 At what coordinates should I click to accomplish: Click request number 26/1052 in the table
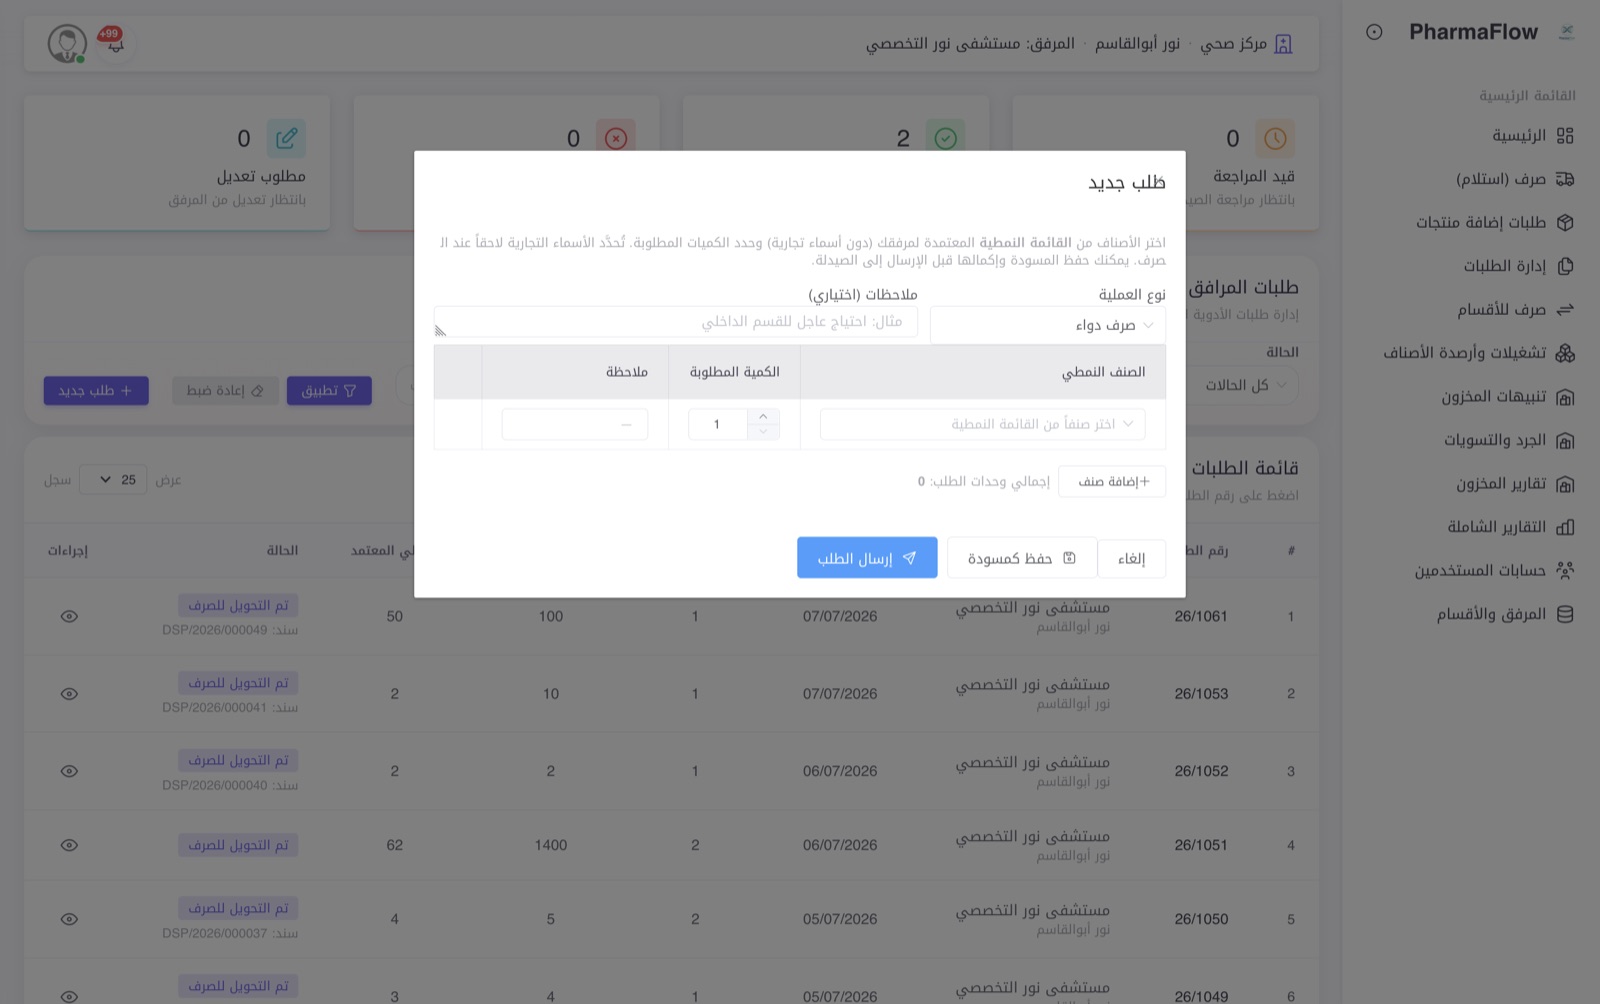tap(1201, 771)
